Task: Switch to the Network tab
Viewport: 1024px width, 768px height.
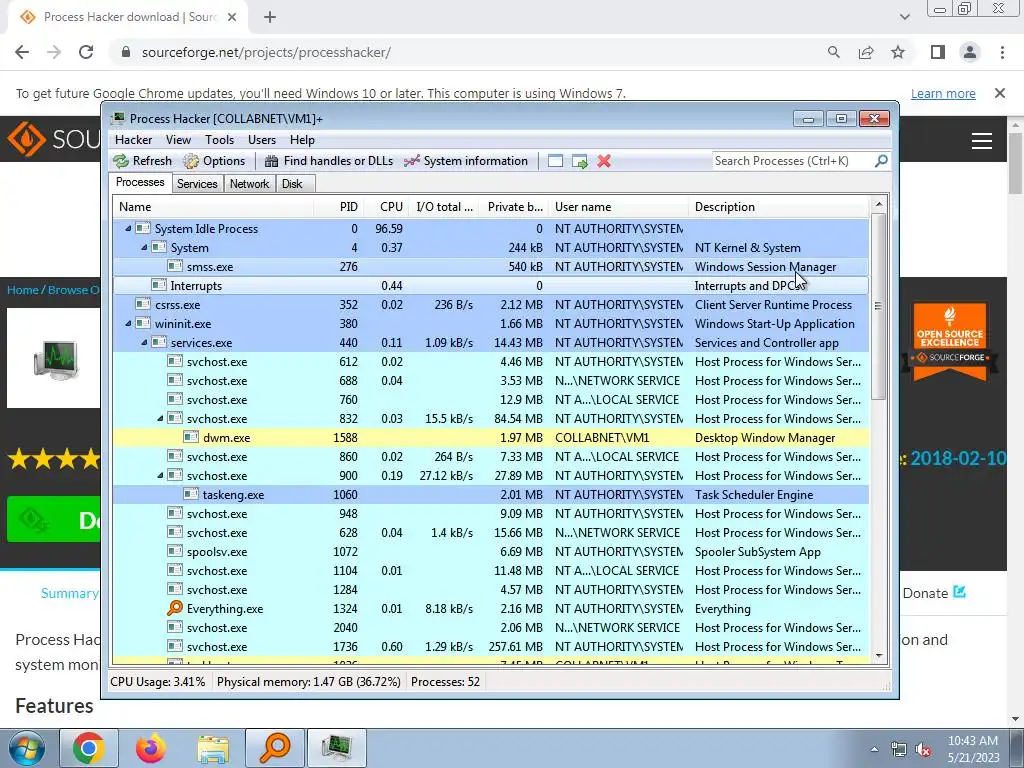Action: [249, 184]
